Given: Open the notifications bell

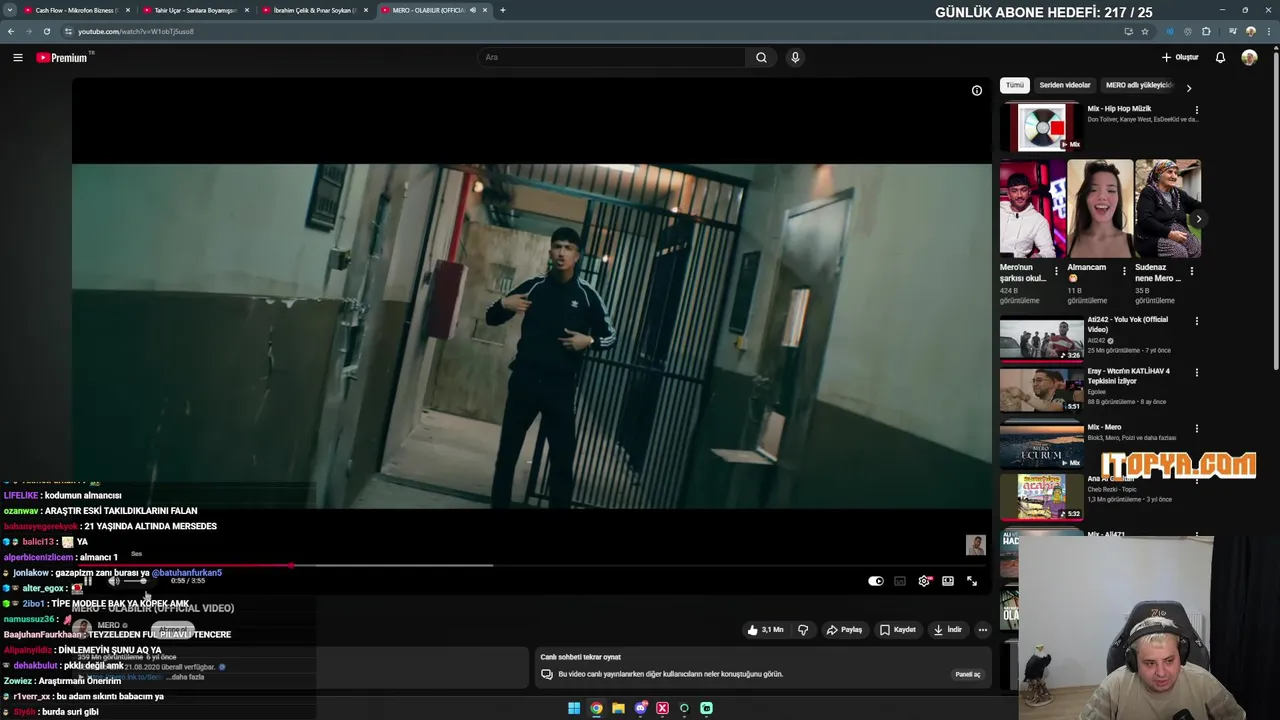Looking at the screenshot, I should pyautogui.click(x=1220, y=57).
